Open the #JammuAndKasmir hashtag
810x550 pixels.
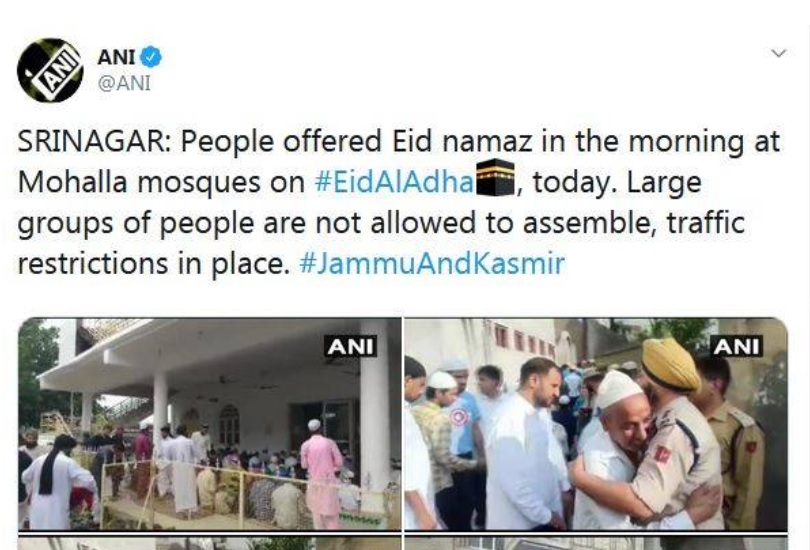[x=432, y=263]
